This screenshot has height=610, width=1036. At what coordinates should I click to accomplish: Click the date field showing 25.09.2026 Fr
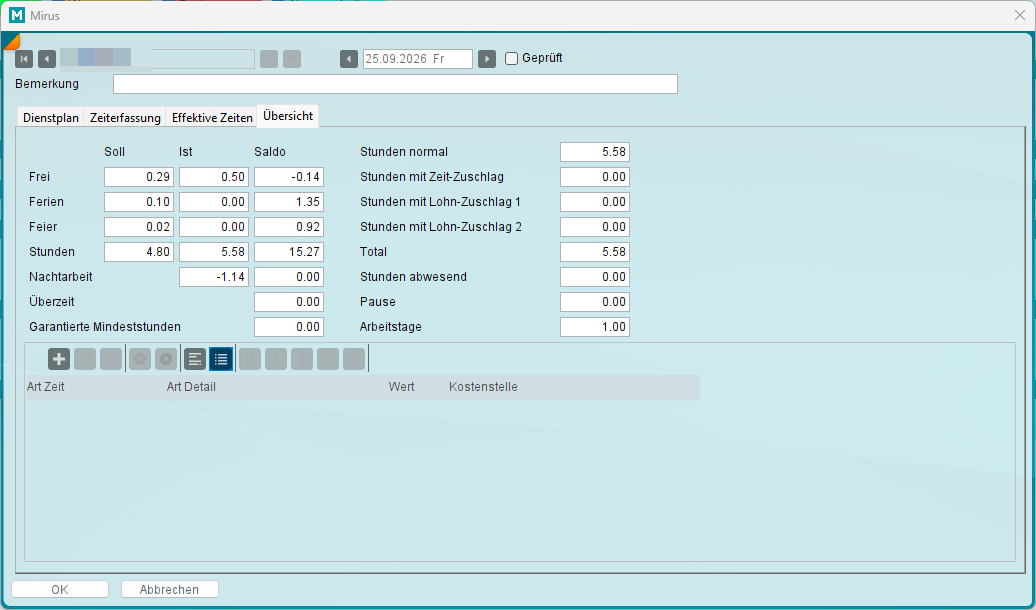point(418,59)
